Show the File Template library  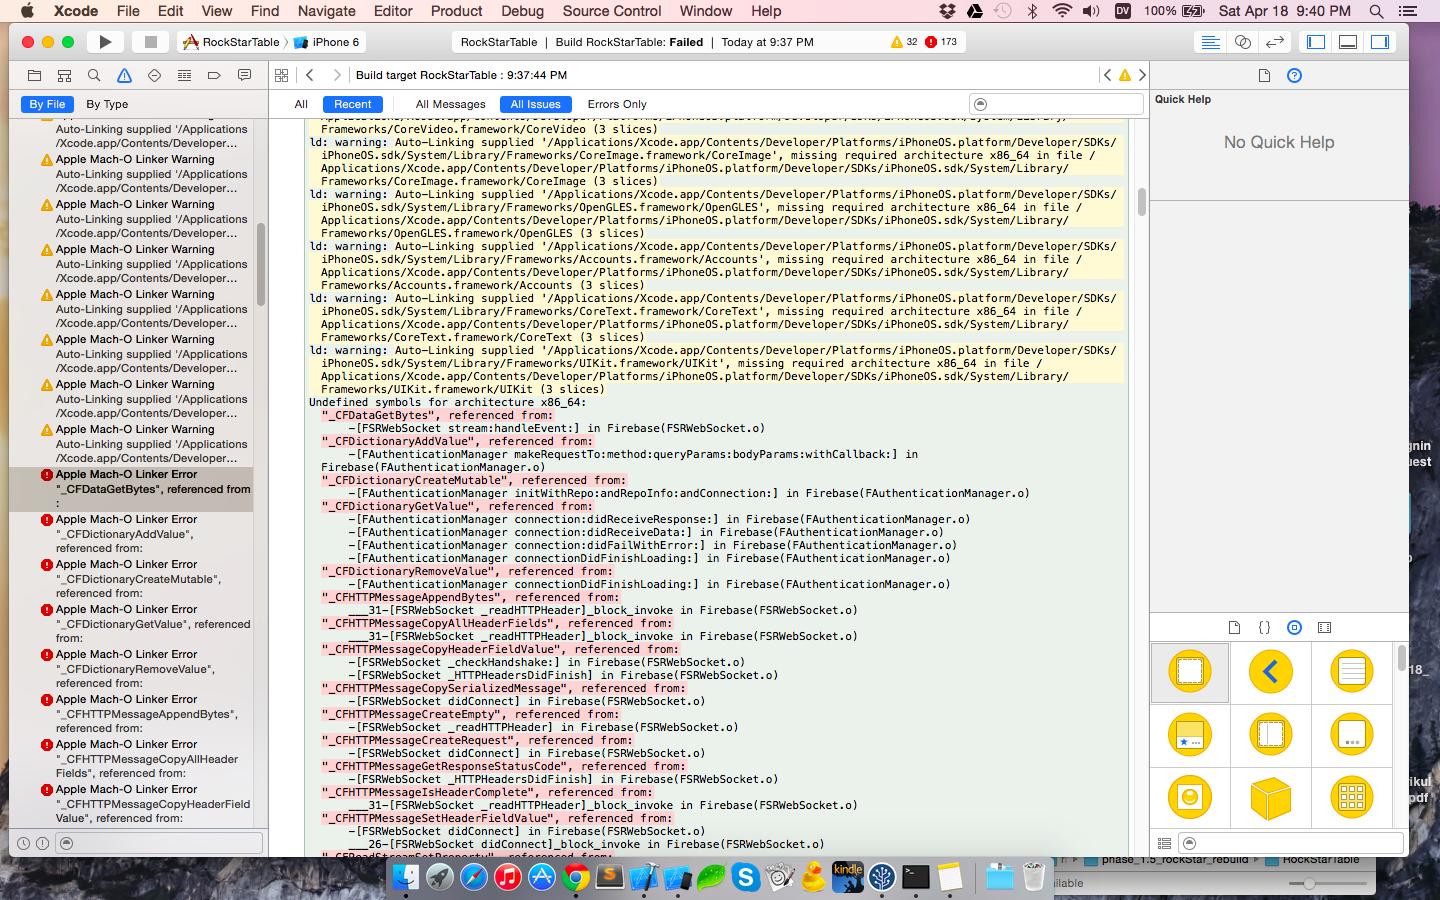click(1234, 628)
